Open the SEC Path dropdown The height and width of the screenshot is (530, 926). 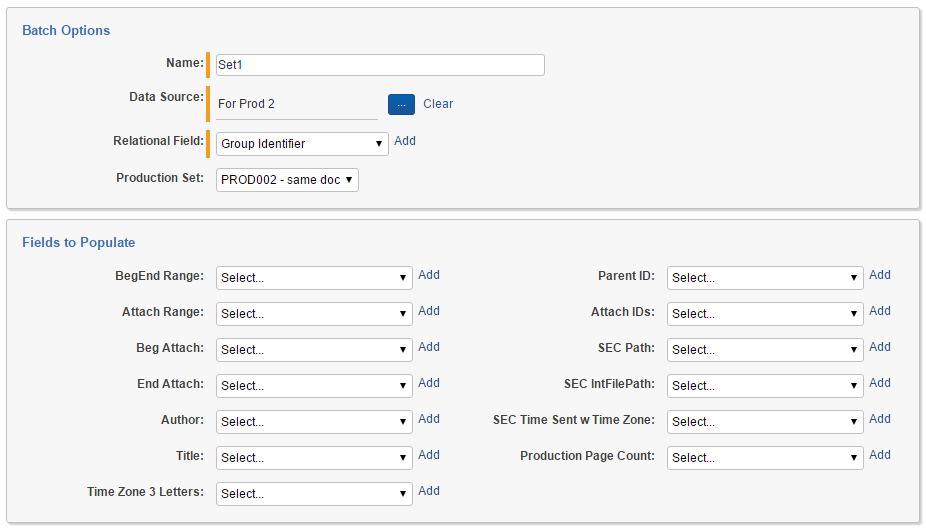765,350
